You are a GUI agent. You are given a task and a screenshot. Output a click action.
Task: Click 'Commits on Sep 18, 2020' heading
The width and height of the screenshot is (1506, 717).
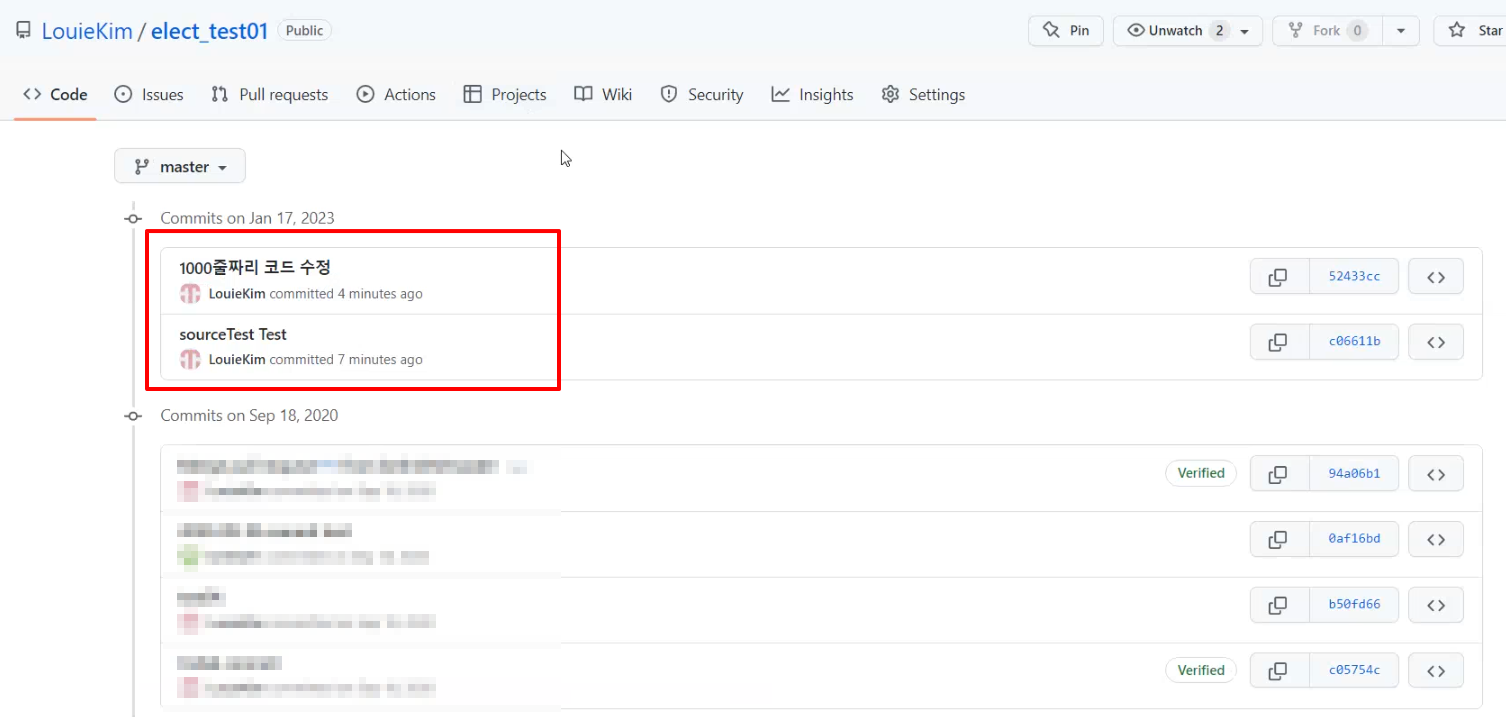point(249,416)
